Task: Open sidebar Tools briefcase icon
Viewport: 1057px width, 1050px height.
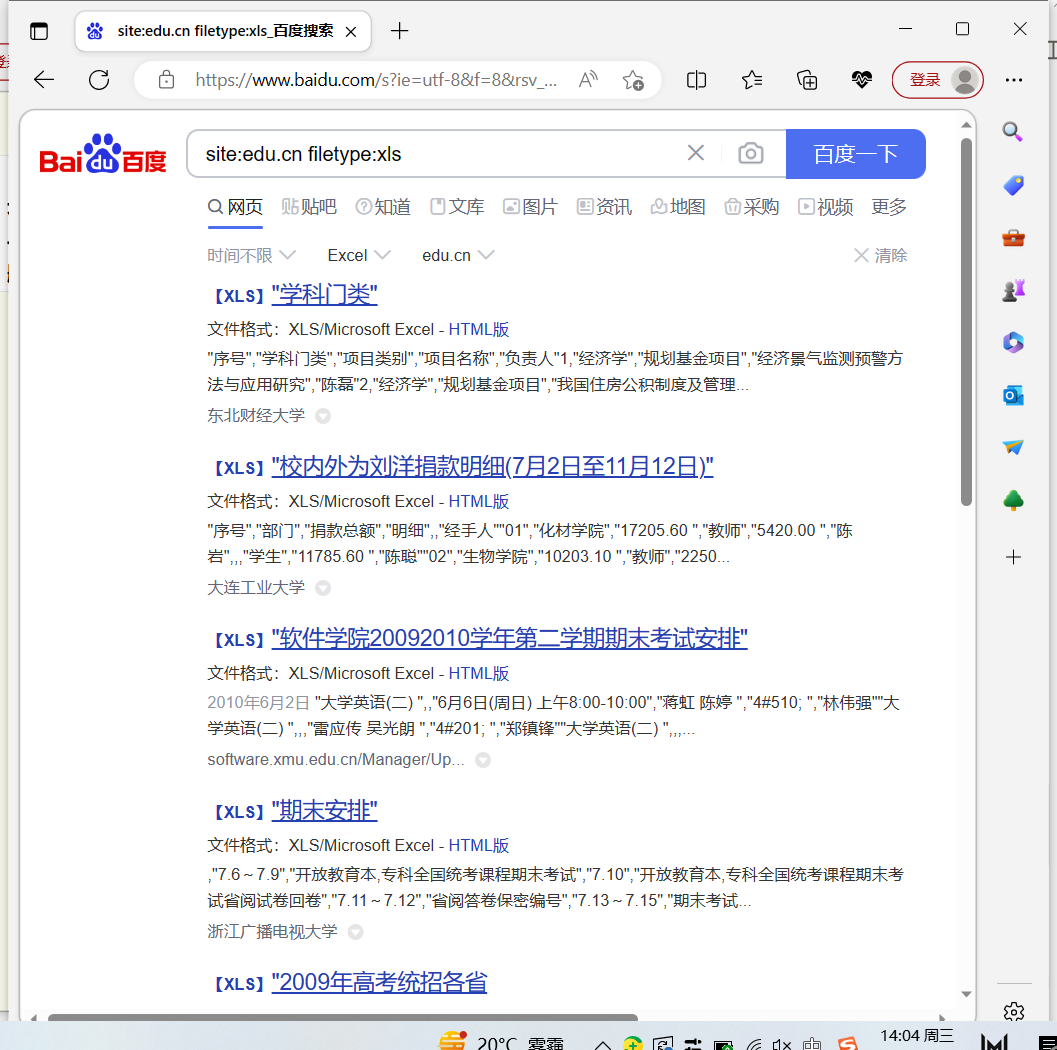Action: coord(1013,238)
